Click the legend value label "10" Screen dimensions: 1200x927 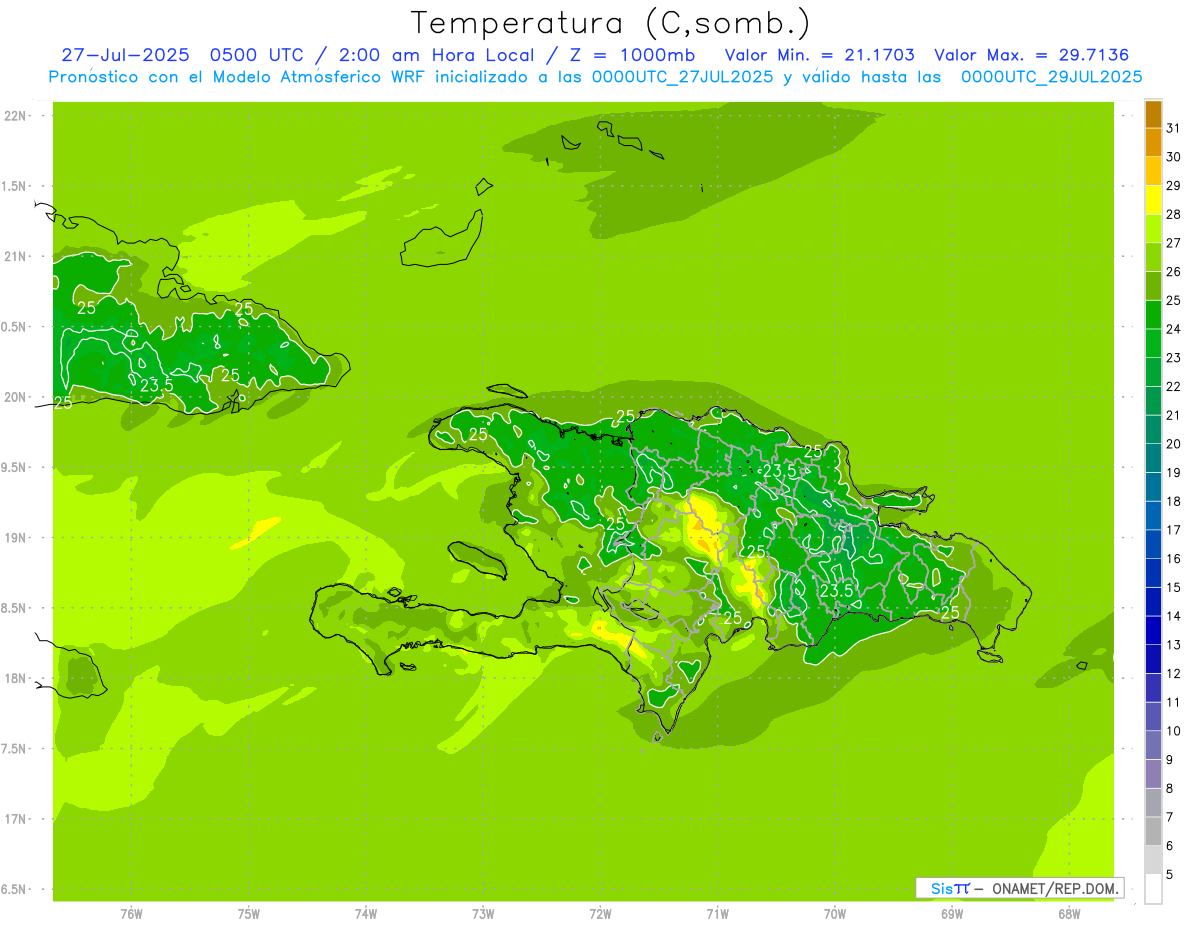point(1173,731)
